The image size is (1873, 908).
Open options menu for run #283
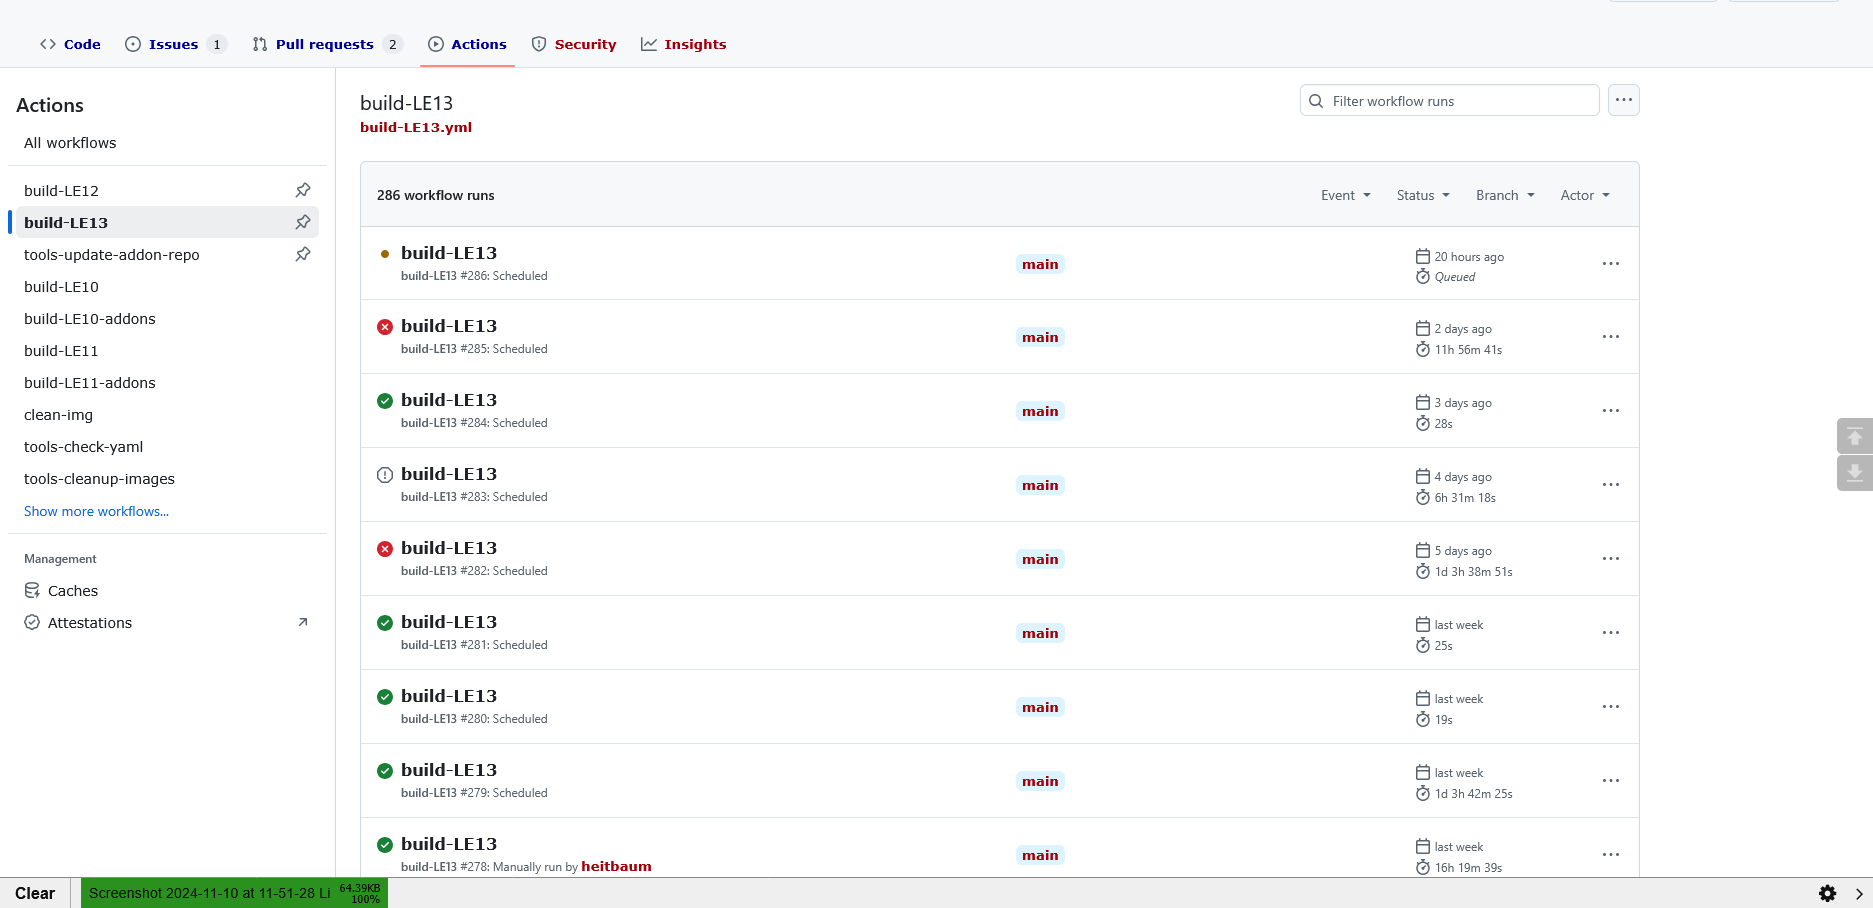1610,485
